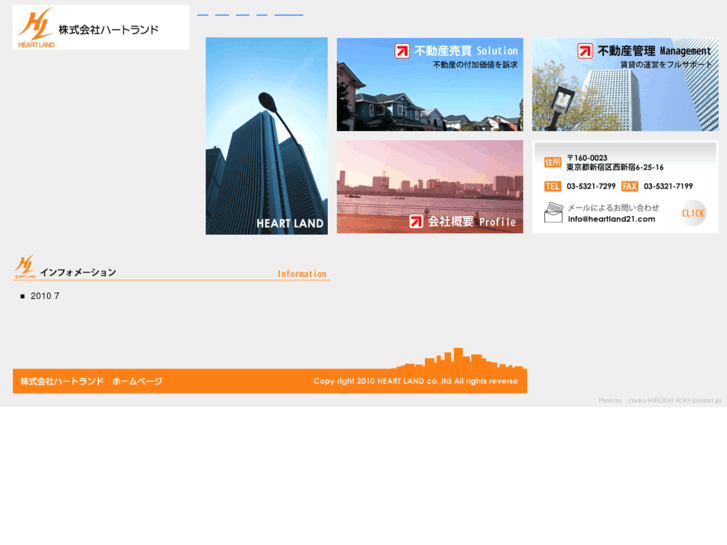
Task: Click the address 東京都新宿区西新宿6-25-16
Action: [x=615, y=167]
